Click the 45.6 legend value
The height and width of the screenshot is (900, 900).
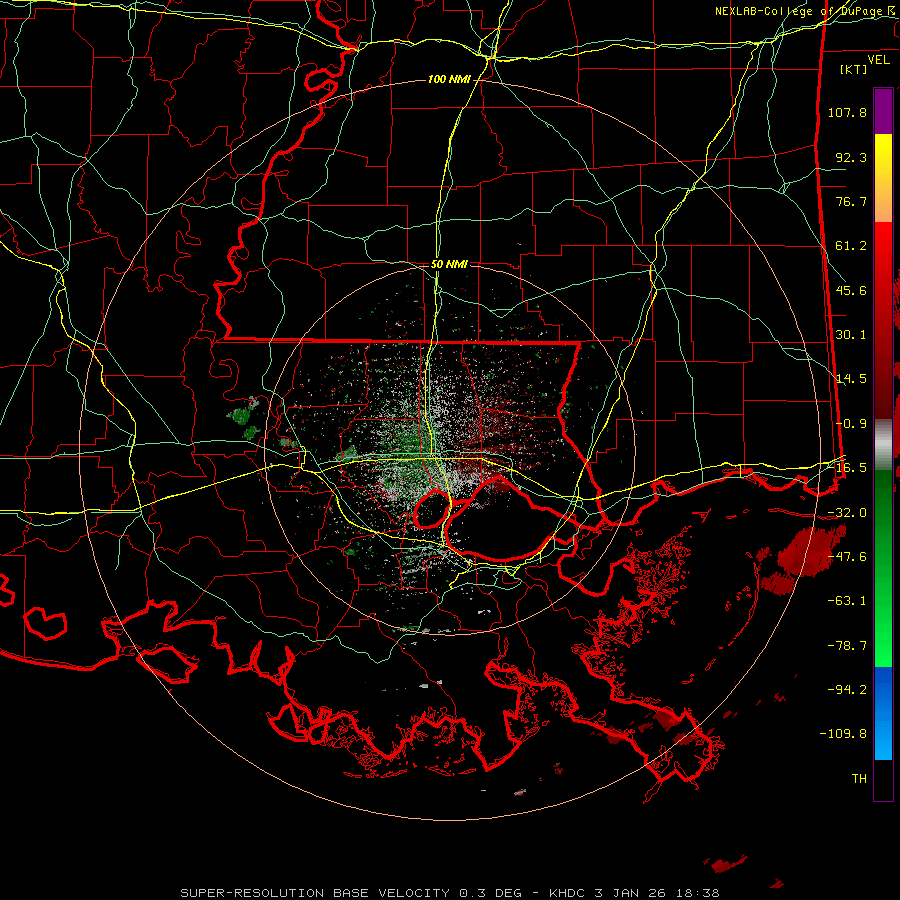pos(851,290)
